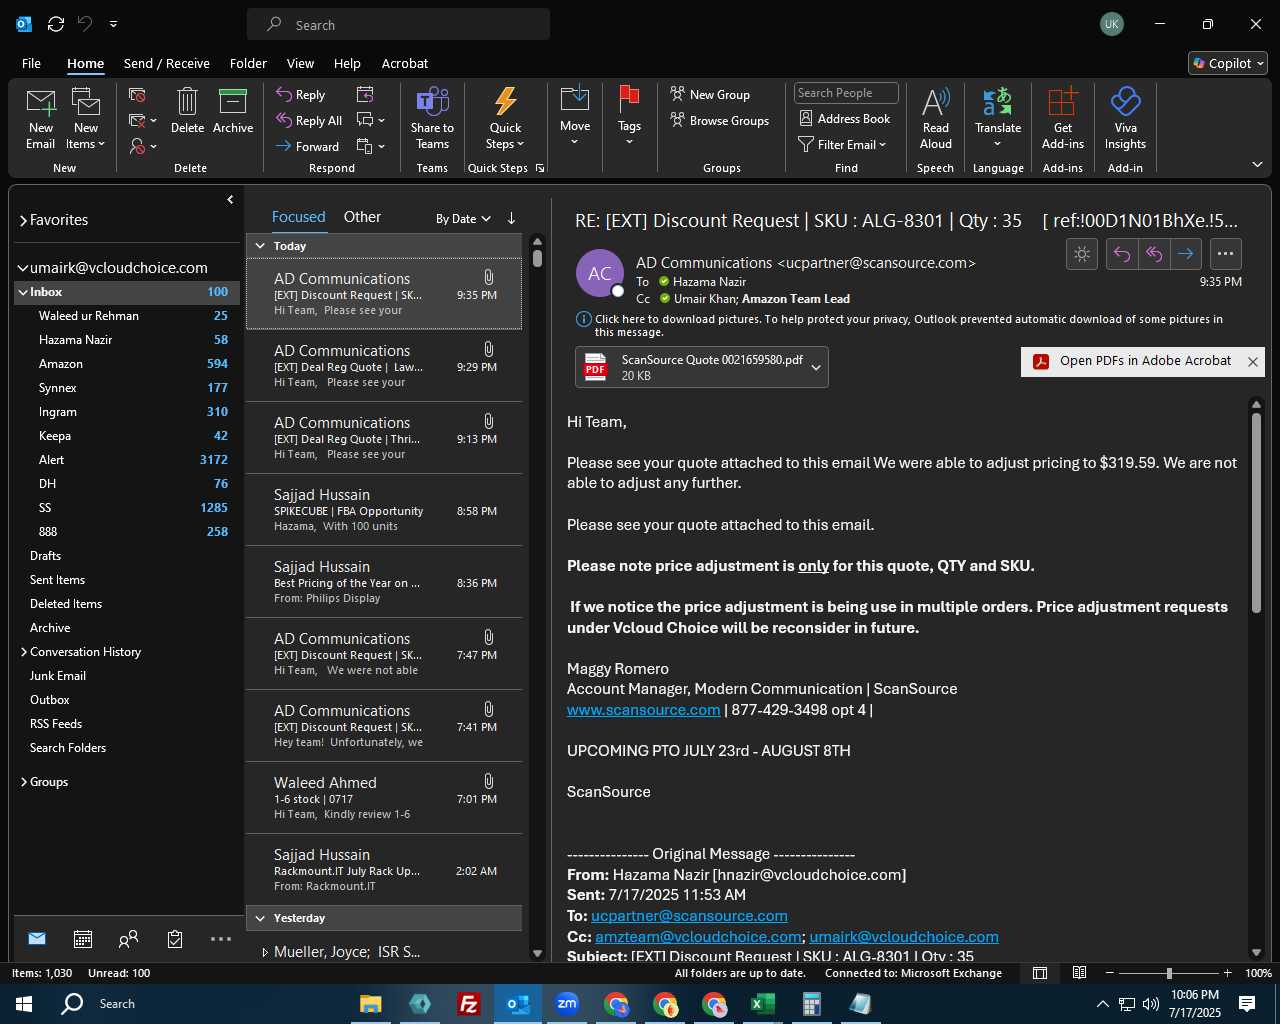
Task: Archive the selected message
Action: [x=233, y=111]
